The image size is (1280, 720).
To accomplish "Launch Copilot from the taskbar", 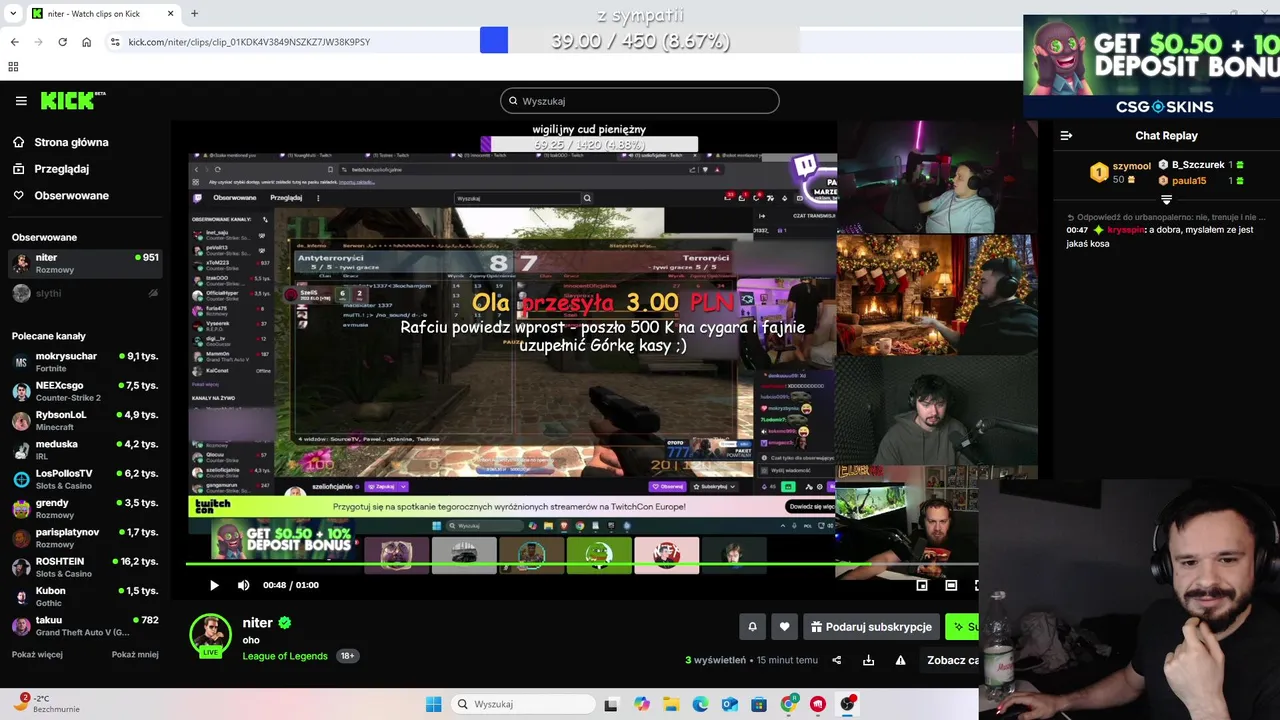I will (x=641, y=704).
